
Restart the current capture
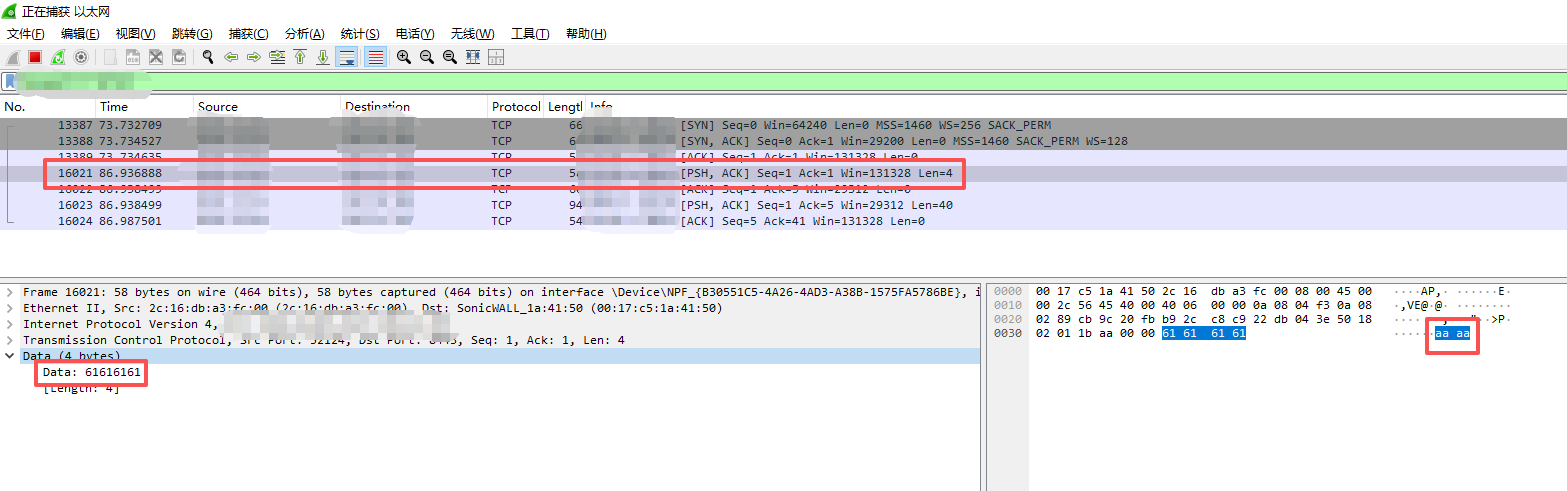coord(58,57)
